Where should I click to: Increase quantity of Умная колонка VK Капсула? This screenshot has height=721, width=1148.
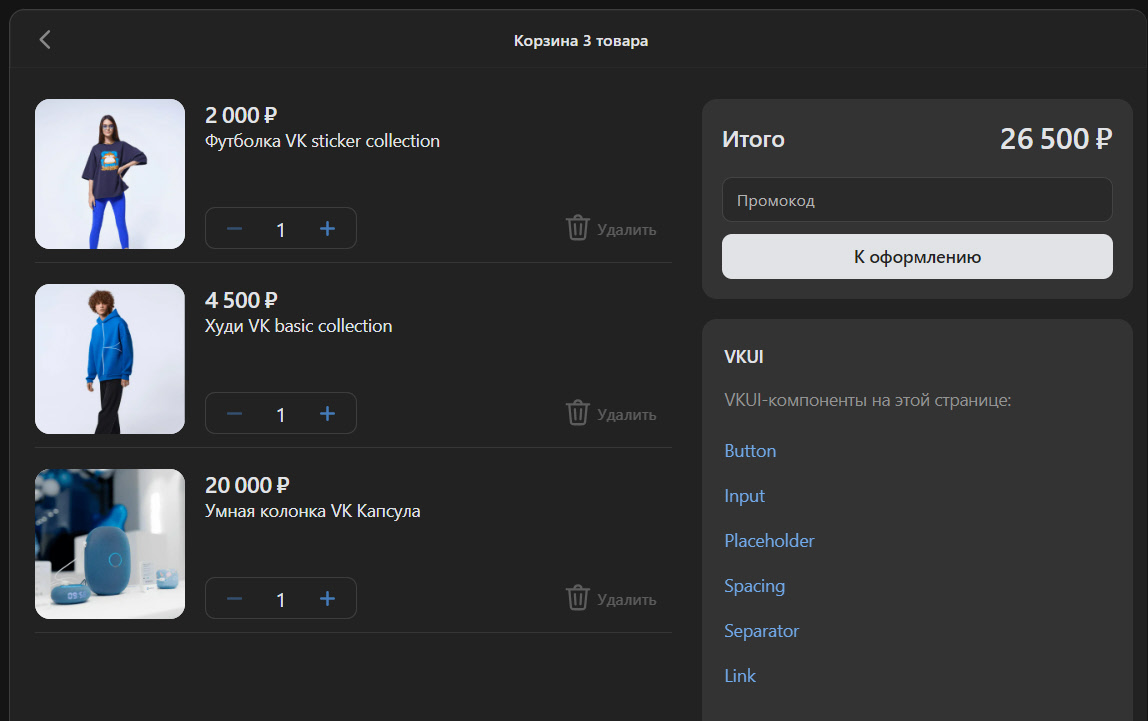(327, 599)
